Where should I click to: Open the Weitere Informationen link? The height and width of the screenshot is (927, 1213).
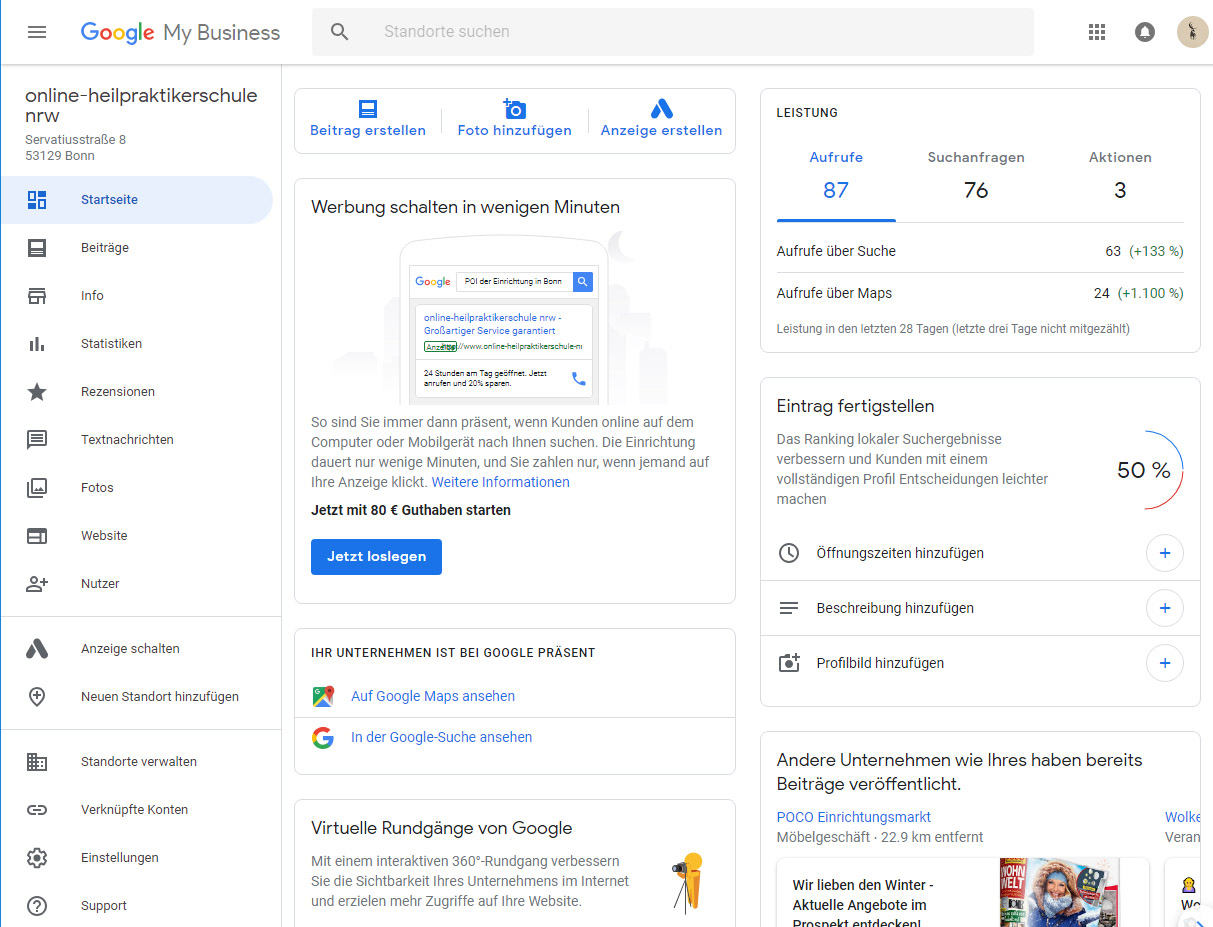click(500, 482)
